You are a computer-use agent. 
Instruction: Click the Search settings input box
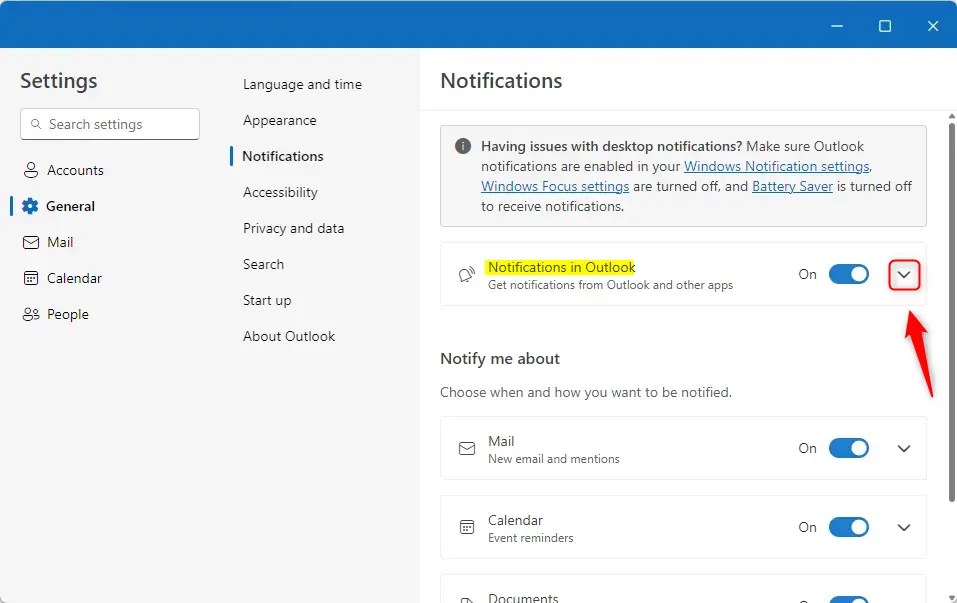[109, 124]
